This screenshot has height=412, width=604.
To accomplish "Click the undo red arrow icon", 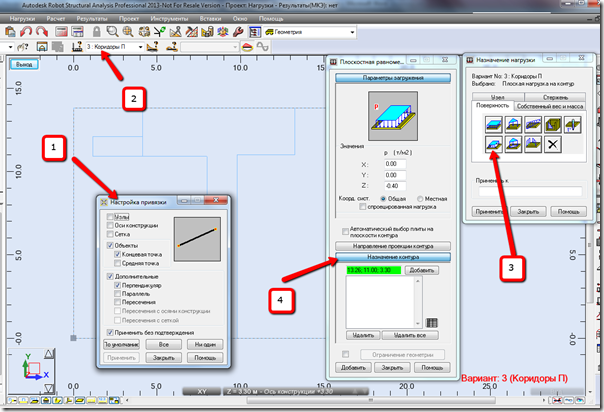I will (x=26, y=32).
